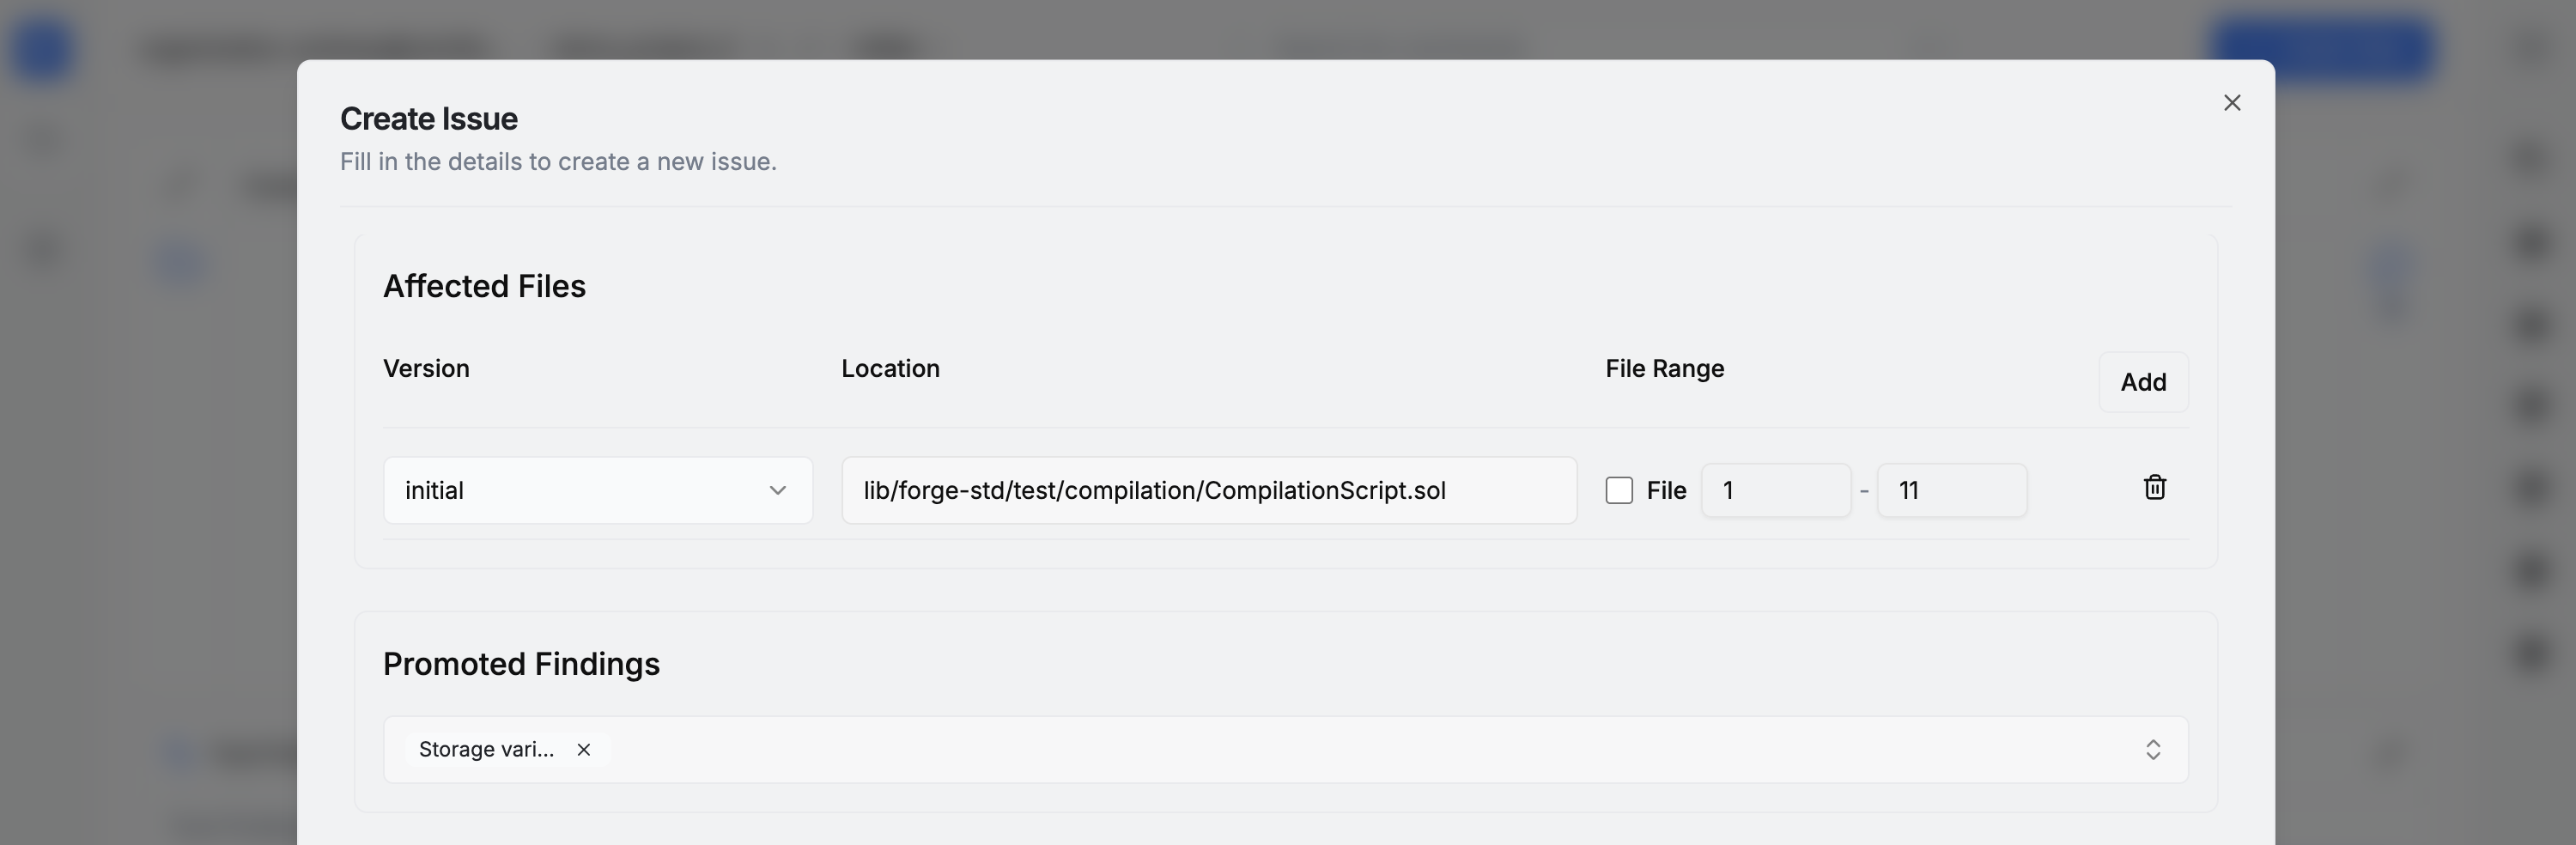Select the 'Storage vari...' chip text
Screen dimensions: 2576x845
(x=486, y=750)
